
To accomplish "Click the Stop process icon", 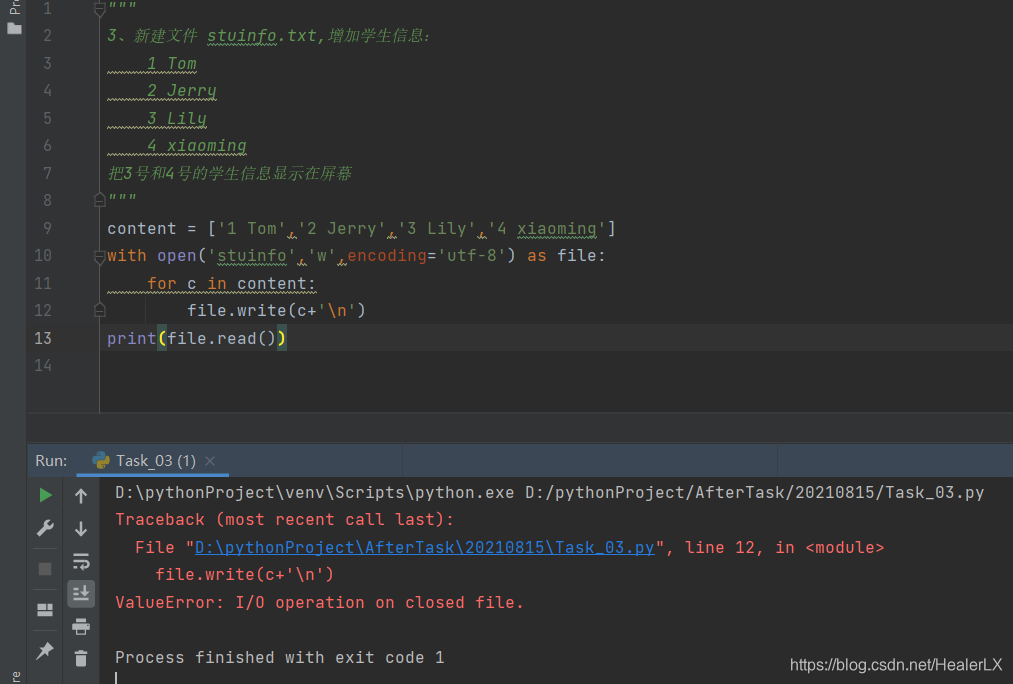I will click(44, 568).
